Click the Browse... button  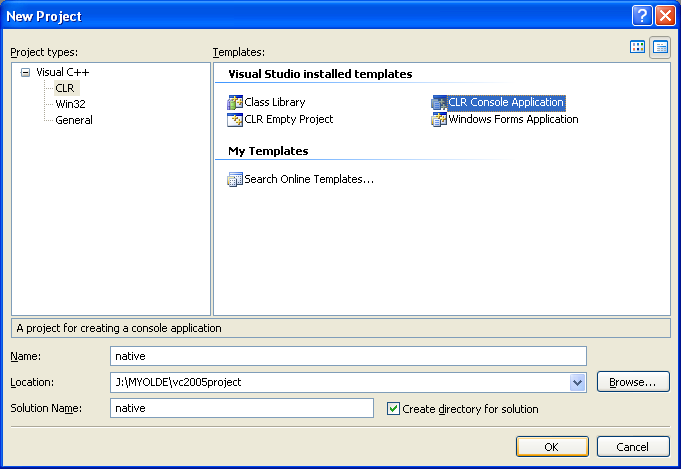click(x=633, y=382)
